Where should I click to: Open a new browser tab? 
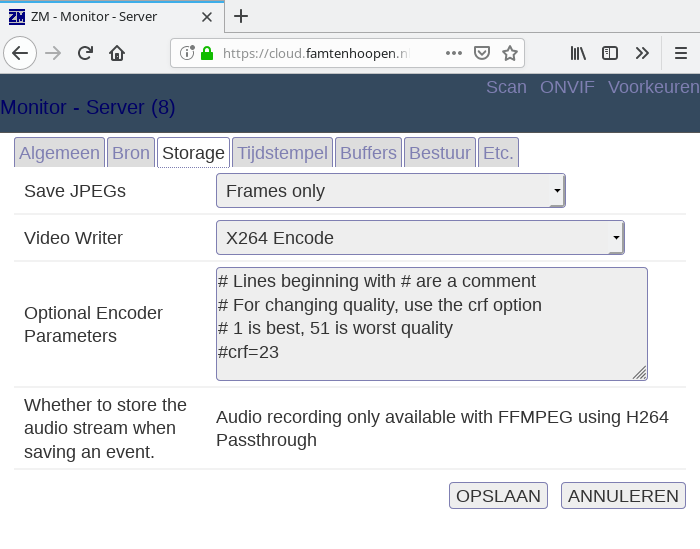pyautogui.click(x=241, y=15)
